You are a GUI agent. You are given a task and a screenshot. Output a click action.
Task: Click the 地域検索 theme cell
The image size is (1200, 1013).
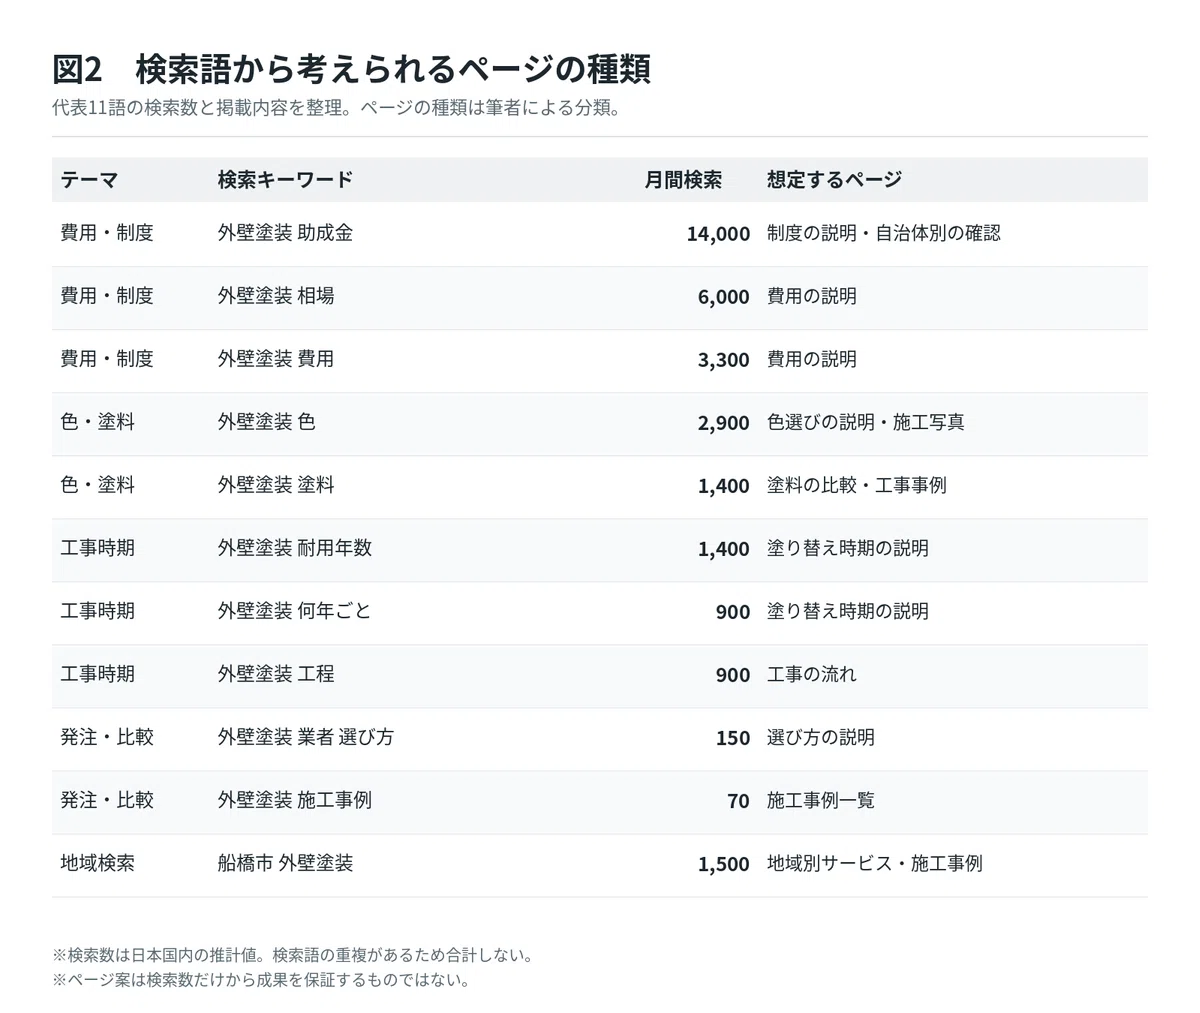[97, 863]
